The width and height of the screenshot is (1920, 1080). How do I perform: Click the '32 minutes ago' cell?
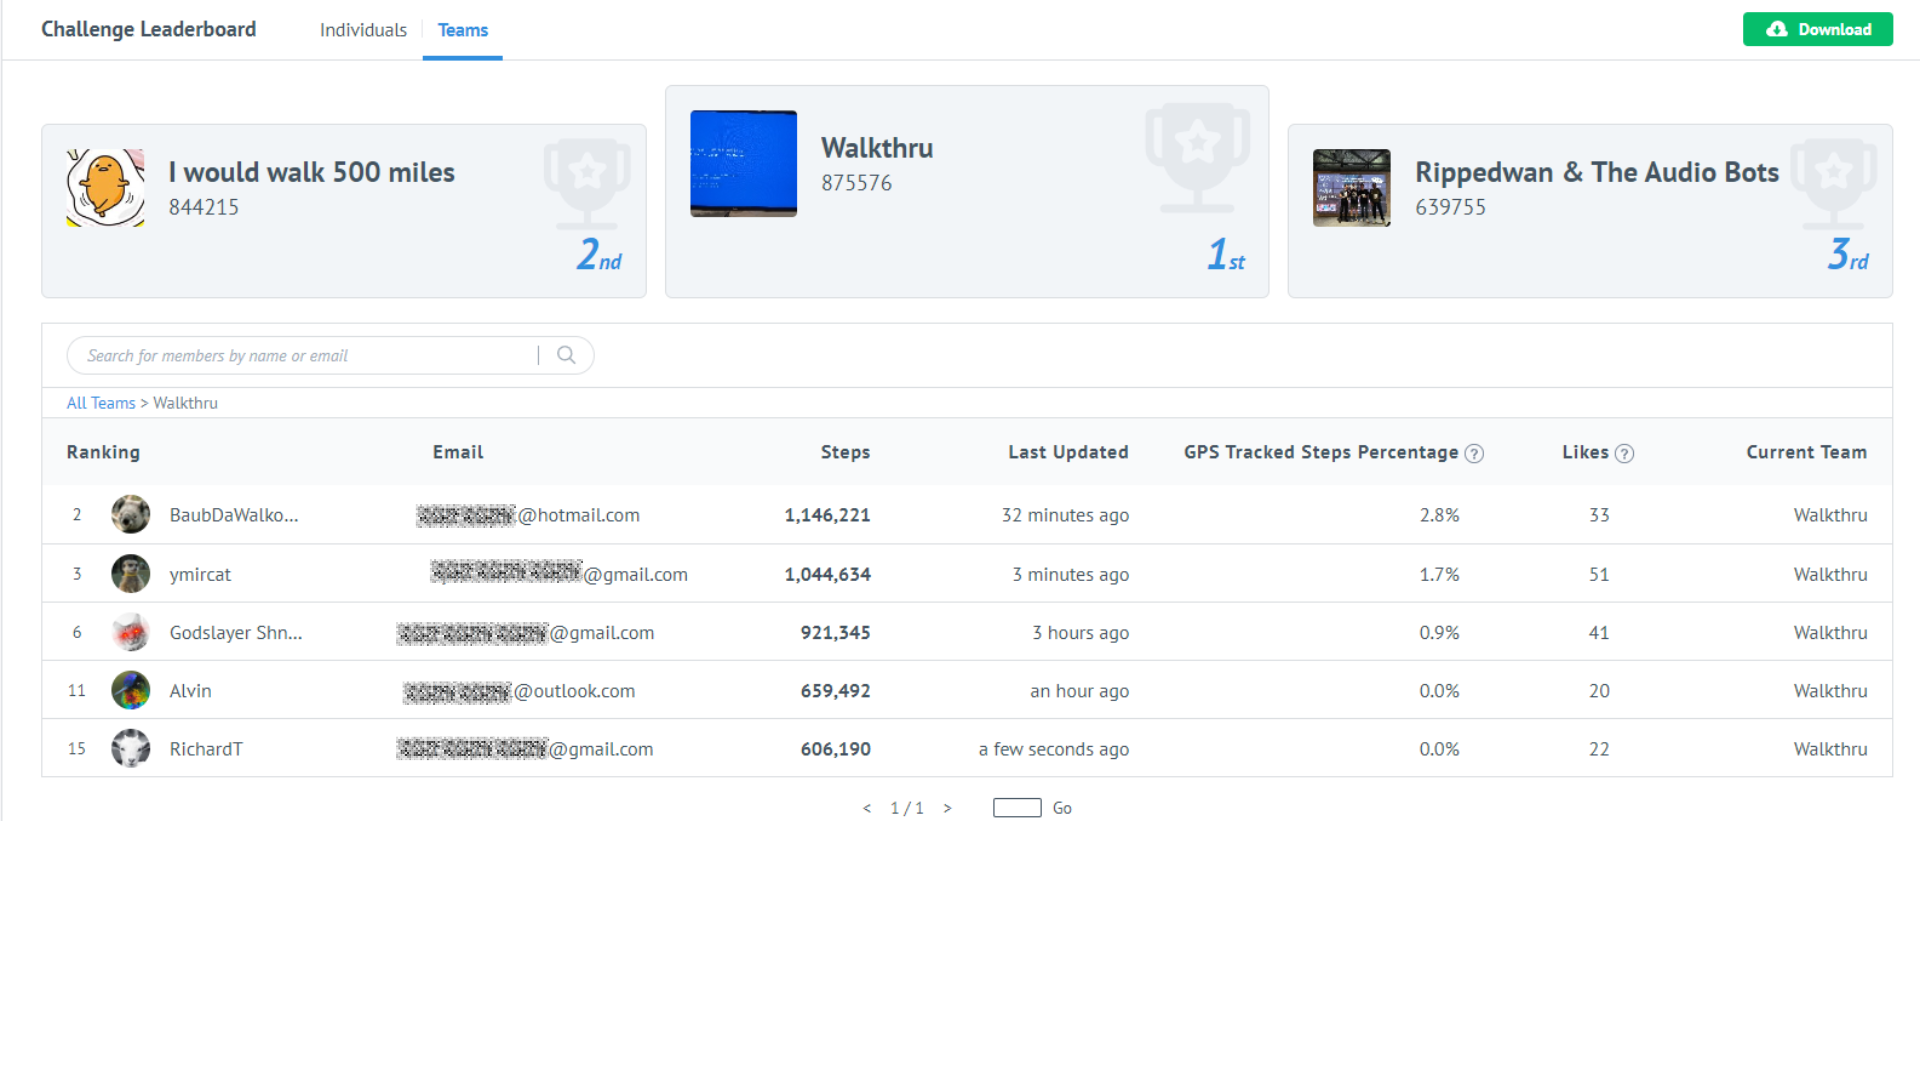tap(1065, 515)
